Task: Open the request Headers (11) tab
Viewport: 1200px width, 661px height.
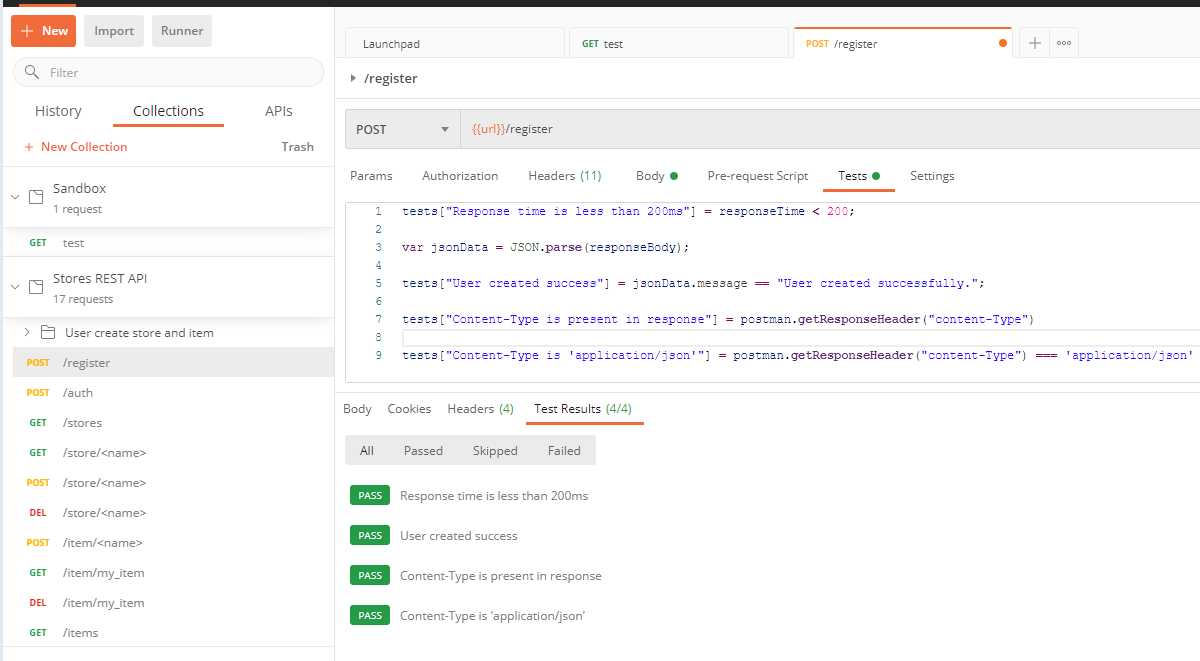Action: 565,176
